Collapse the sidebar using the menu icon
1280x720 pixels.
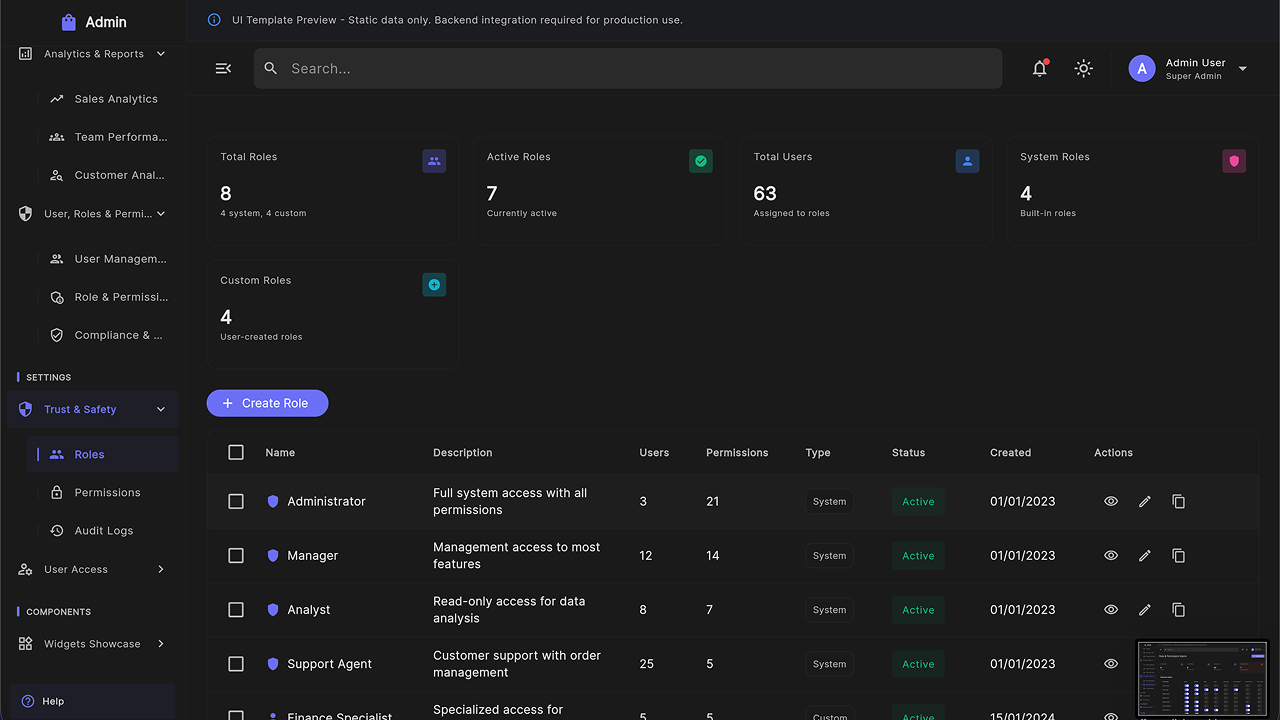pyautogui.click(x=223, y=68)
